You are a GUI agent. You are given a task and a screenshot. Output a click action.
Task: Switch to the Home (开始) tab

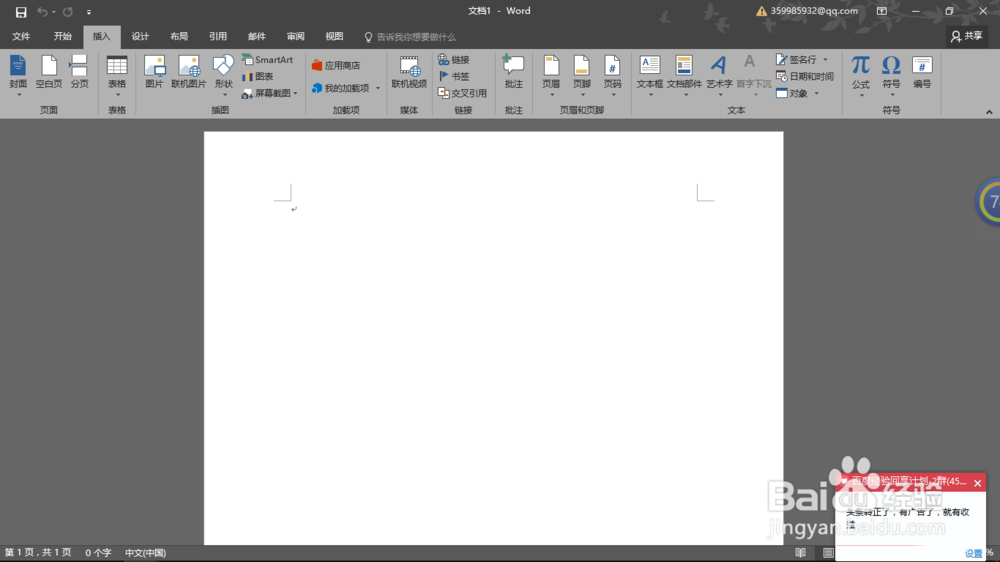click(62, 36)
